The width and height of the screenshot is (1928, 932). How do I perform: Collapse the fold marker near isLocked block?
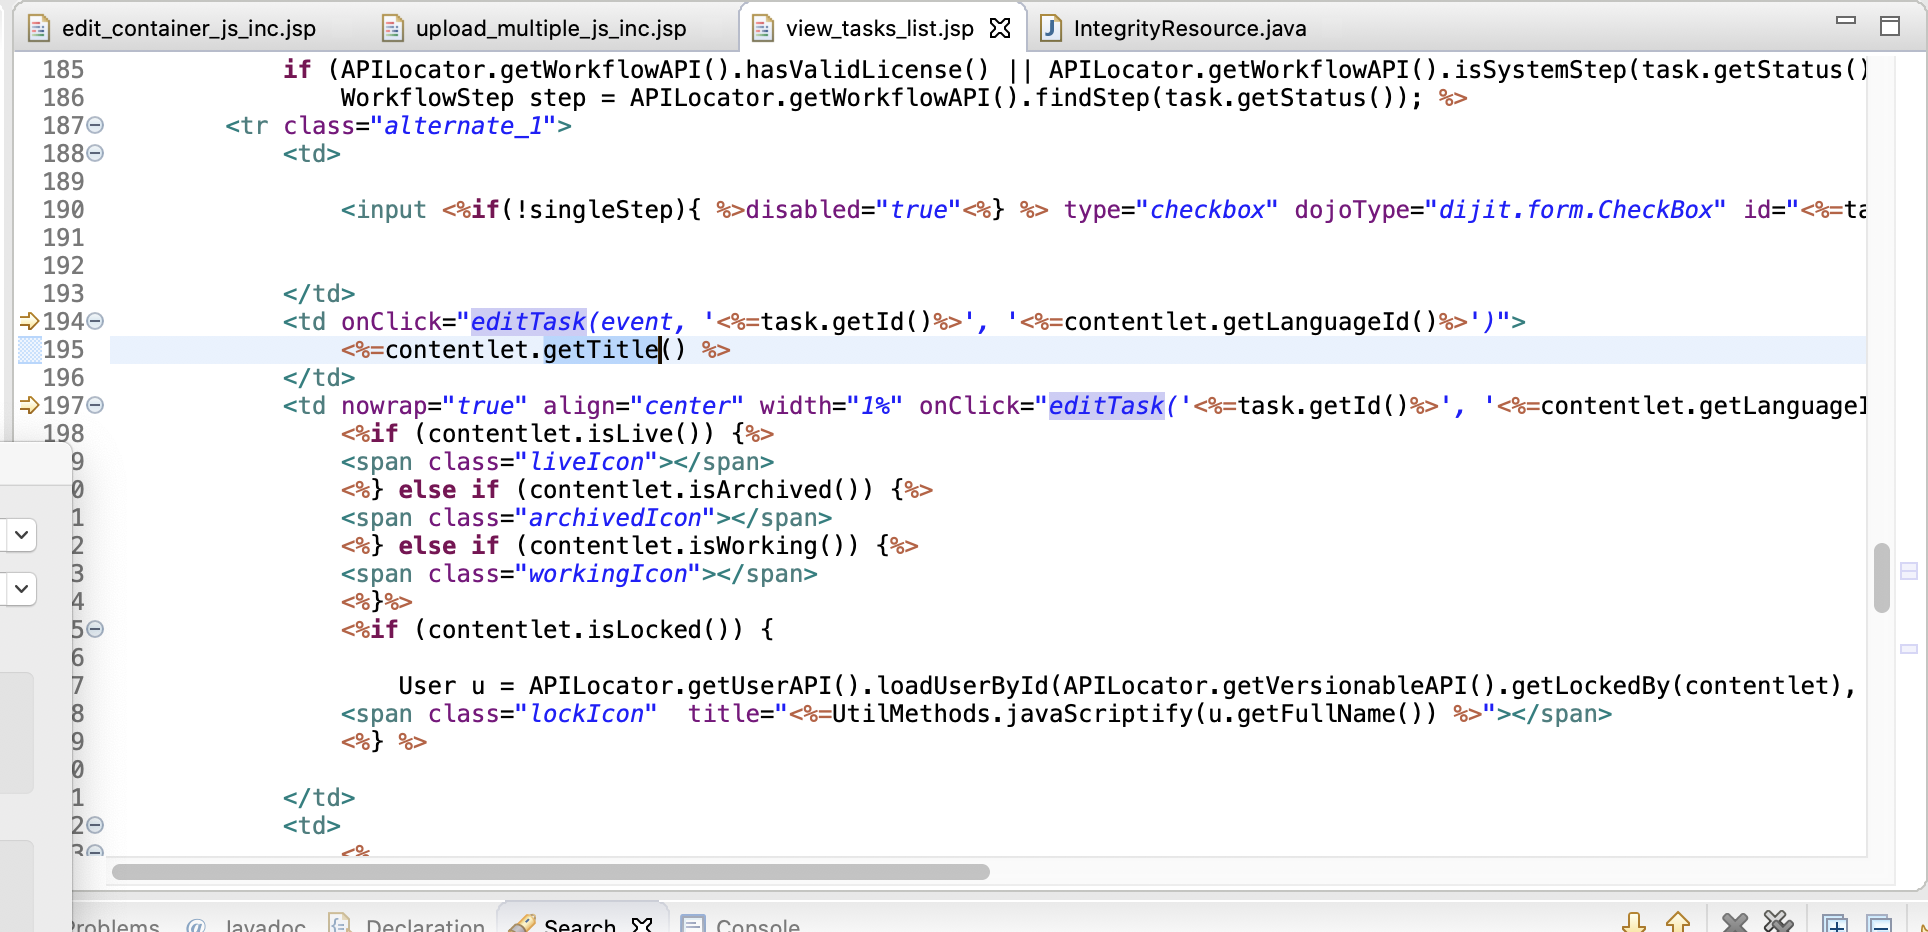point(95,629)
